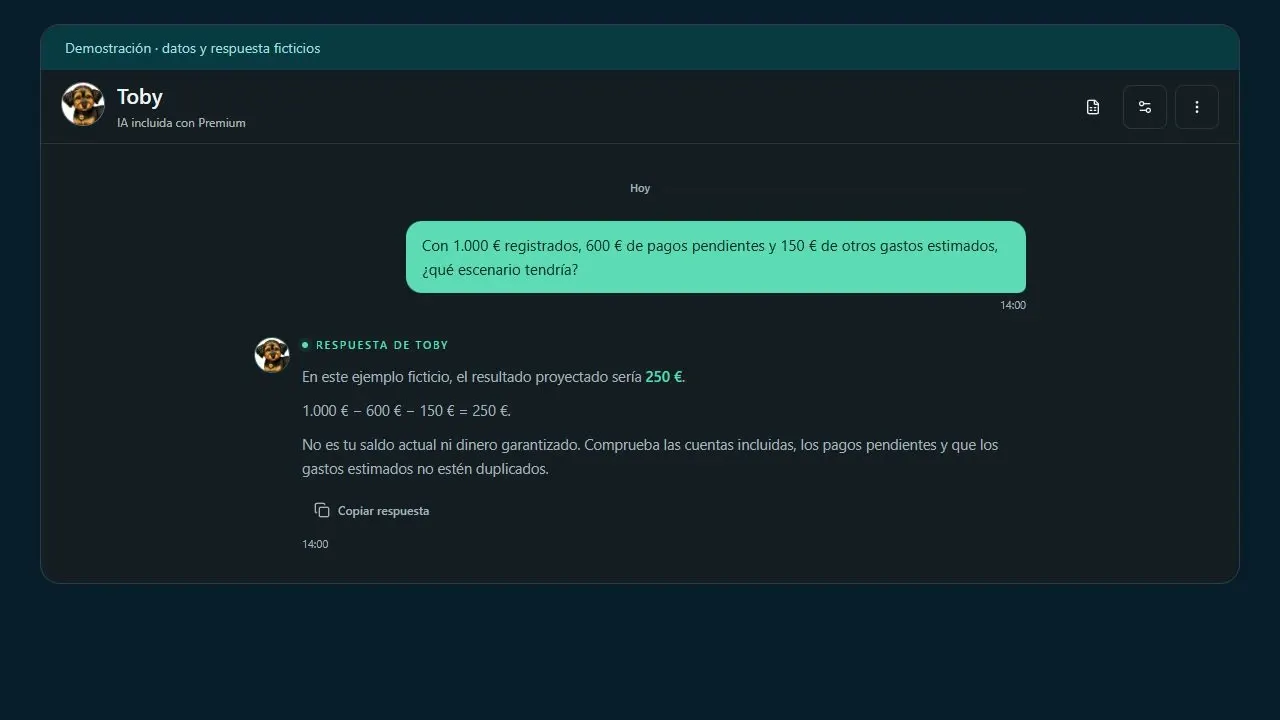Click the RESPUESTA DE TOBY label
The image size is (1280, 720).
(382, 345)
